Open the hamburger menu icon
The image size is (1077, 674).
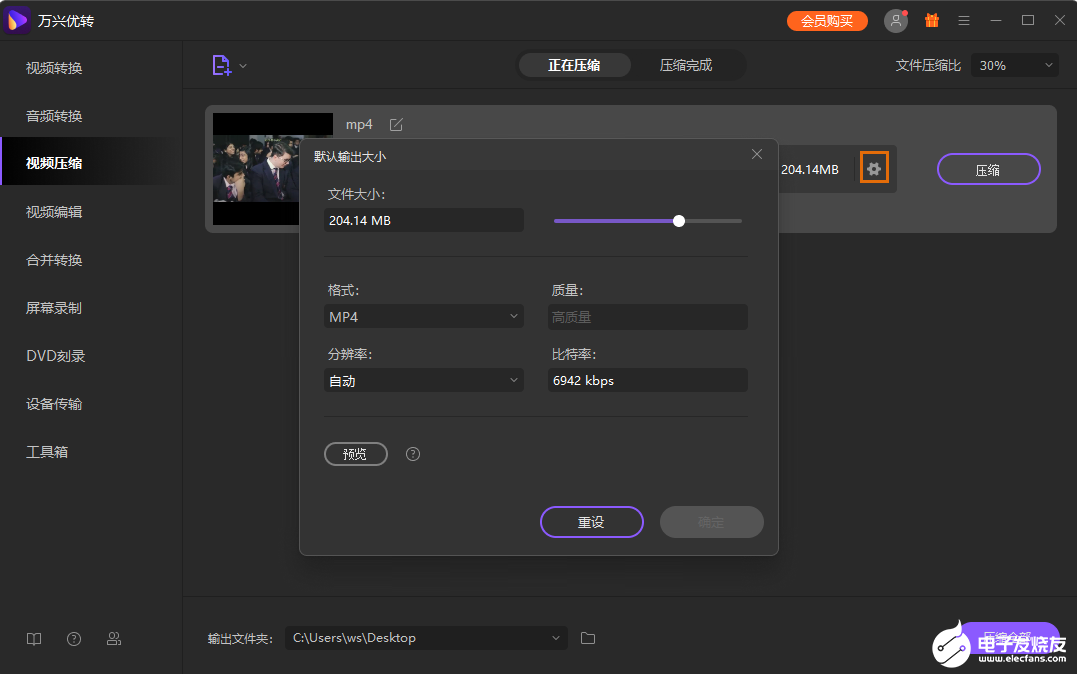(964, 21)
